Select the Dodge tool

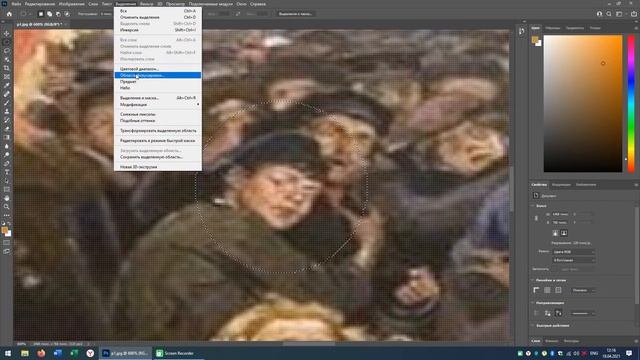(x=7, y=155)
